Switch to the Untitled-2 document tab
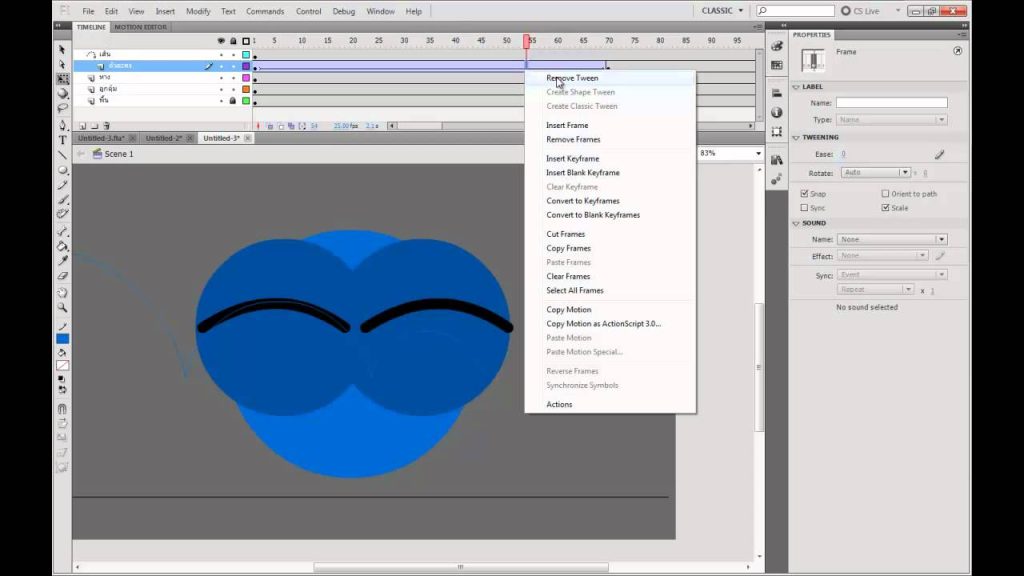 pyautogui.click(x=163, y=138)
